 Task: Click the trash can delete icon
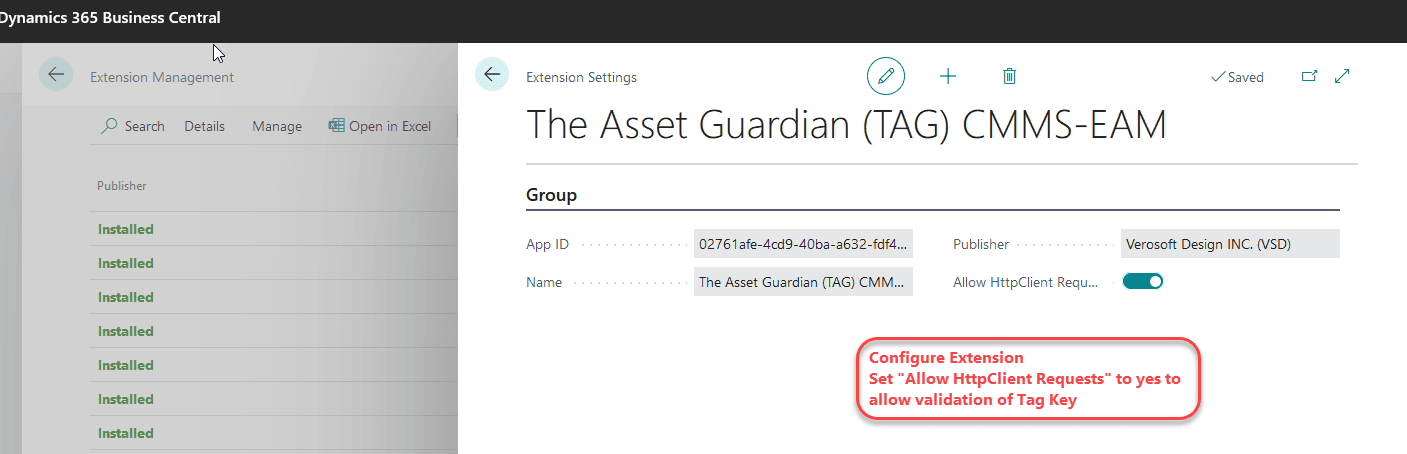tap(1009, 76)
